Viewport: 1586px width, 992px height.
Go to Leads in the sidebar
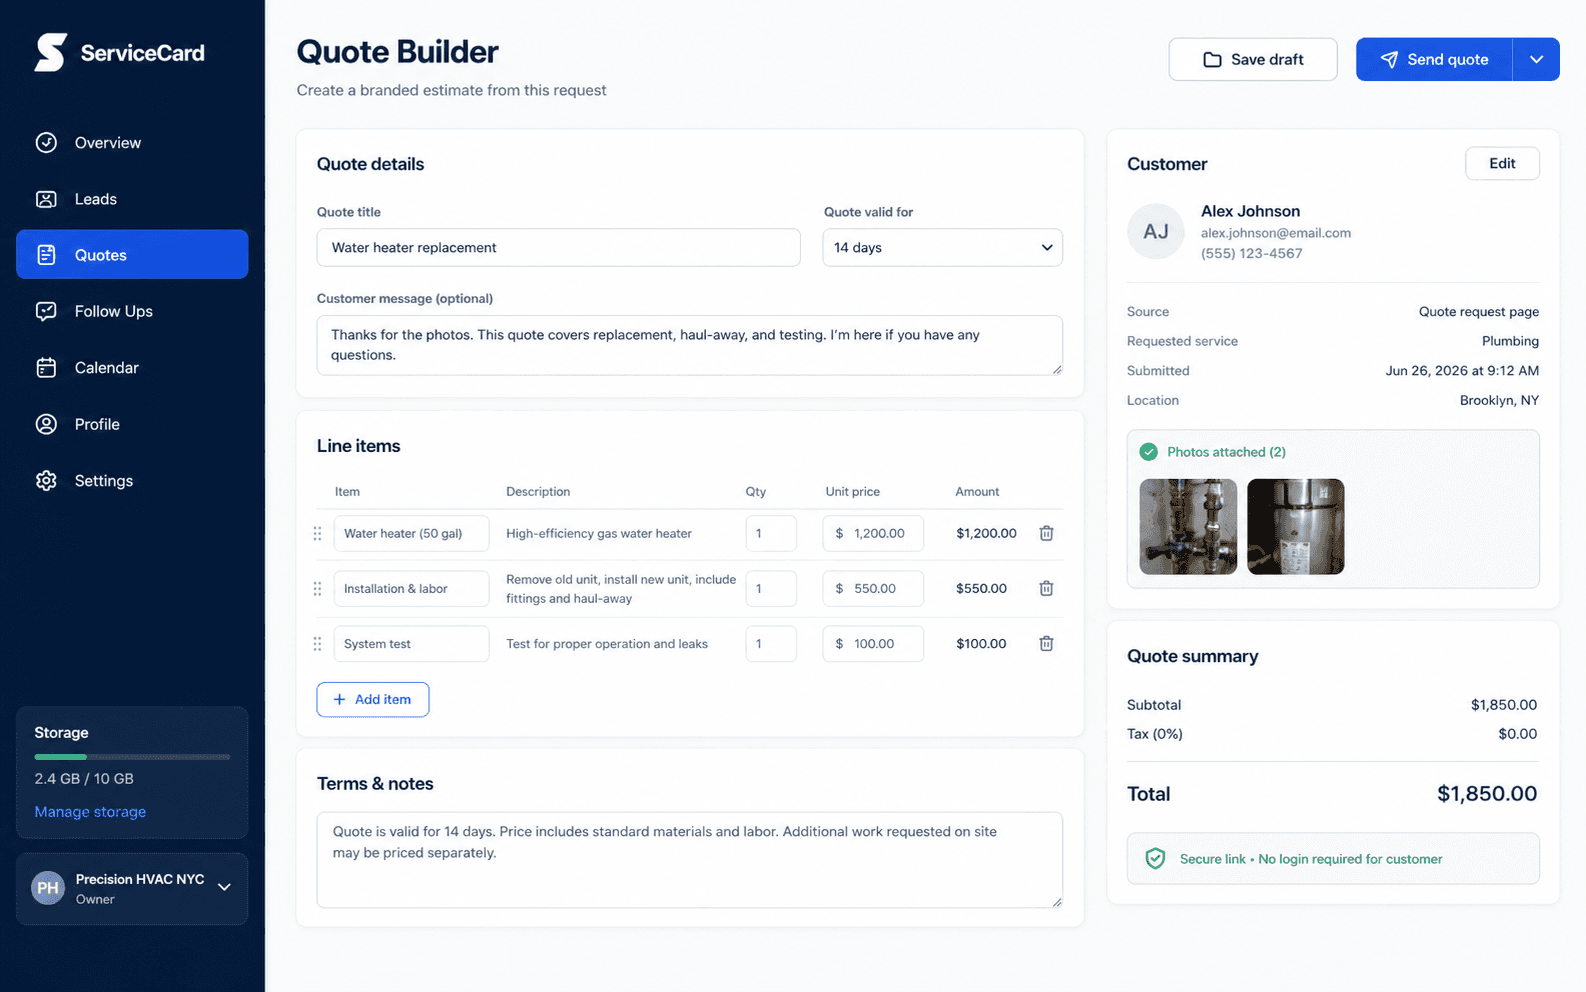pyautogui.click(x=132, y=199)
